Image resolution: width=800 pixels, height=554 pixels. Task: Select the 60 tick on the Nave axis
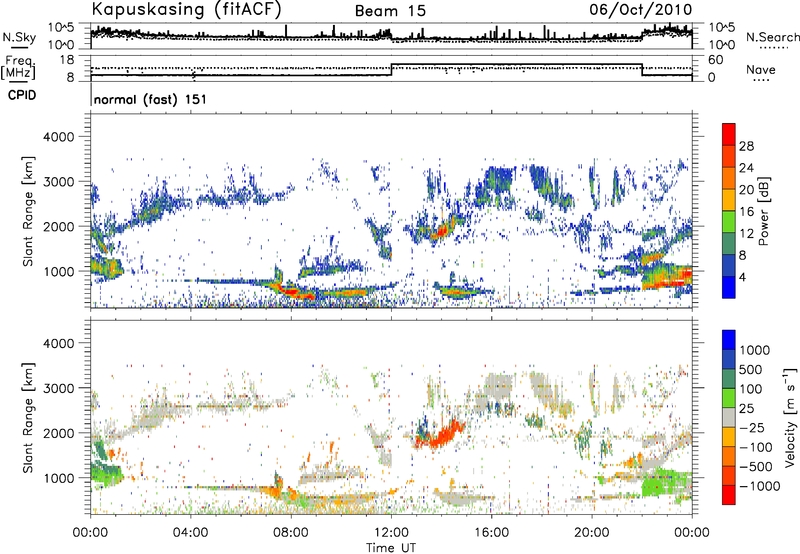[715, 60]
